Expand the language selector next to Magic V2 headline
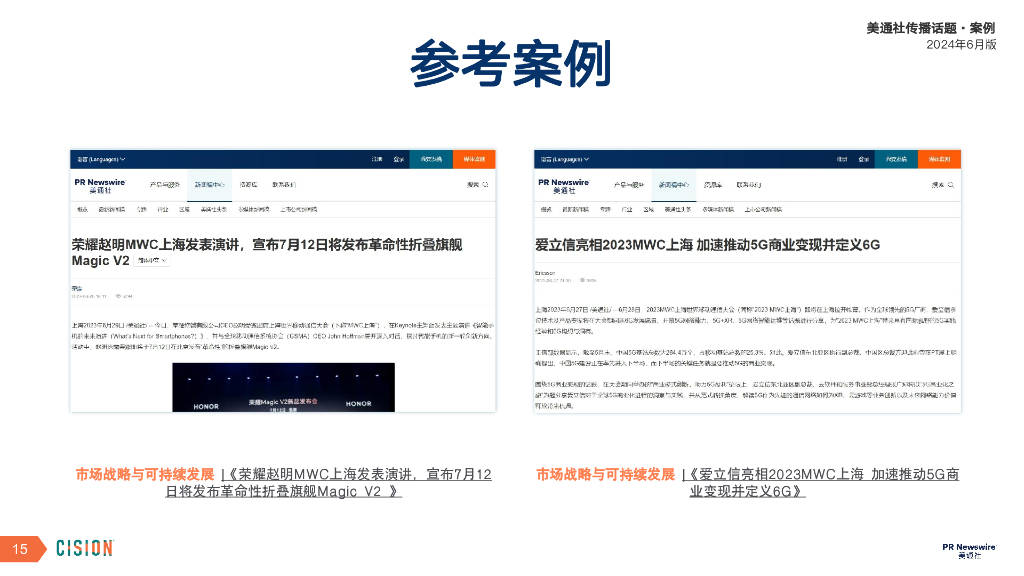This screenshot has width=1024, height=576. pyautogui.click(x=152, y=261)
